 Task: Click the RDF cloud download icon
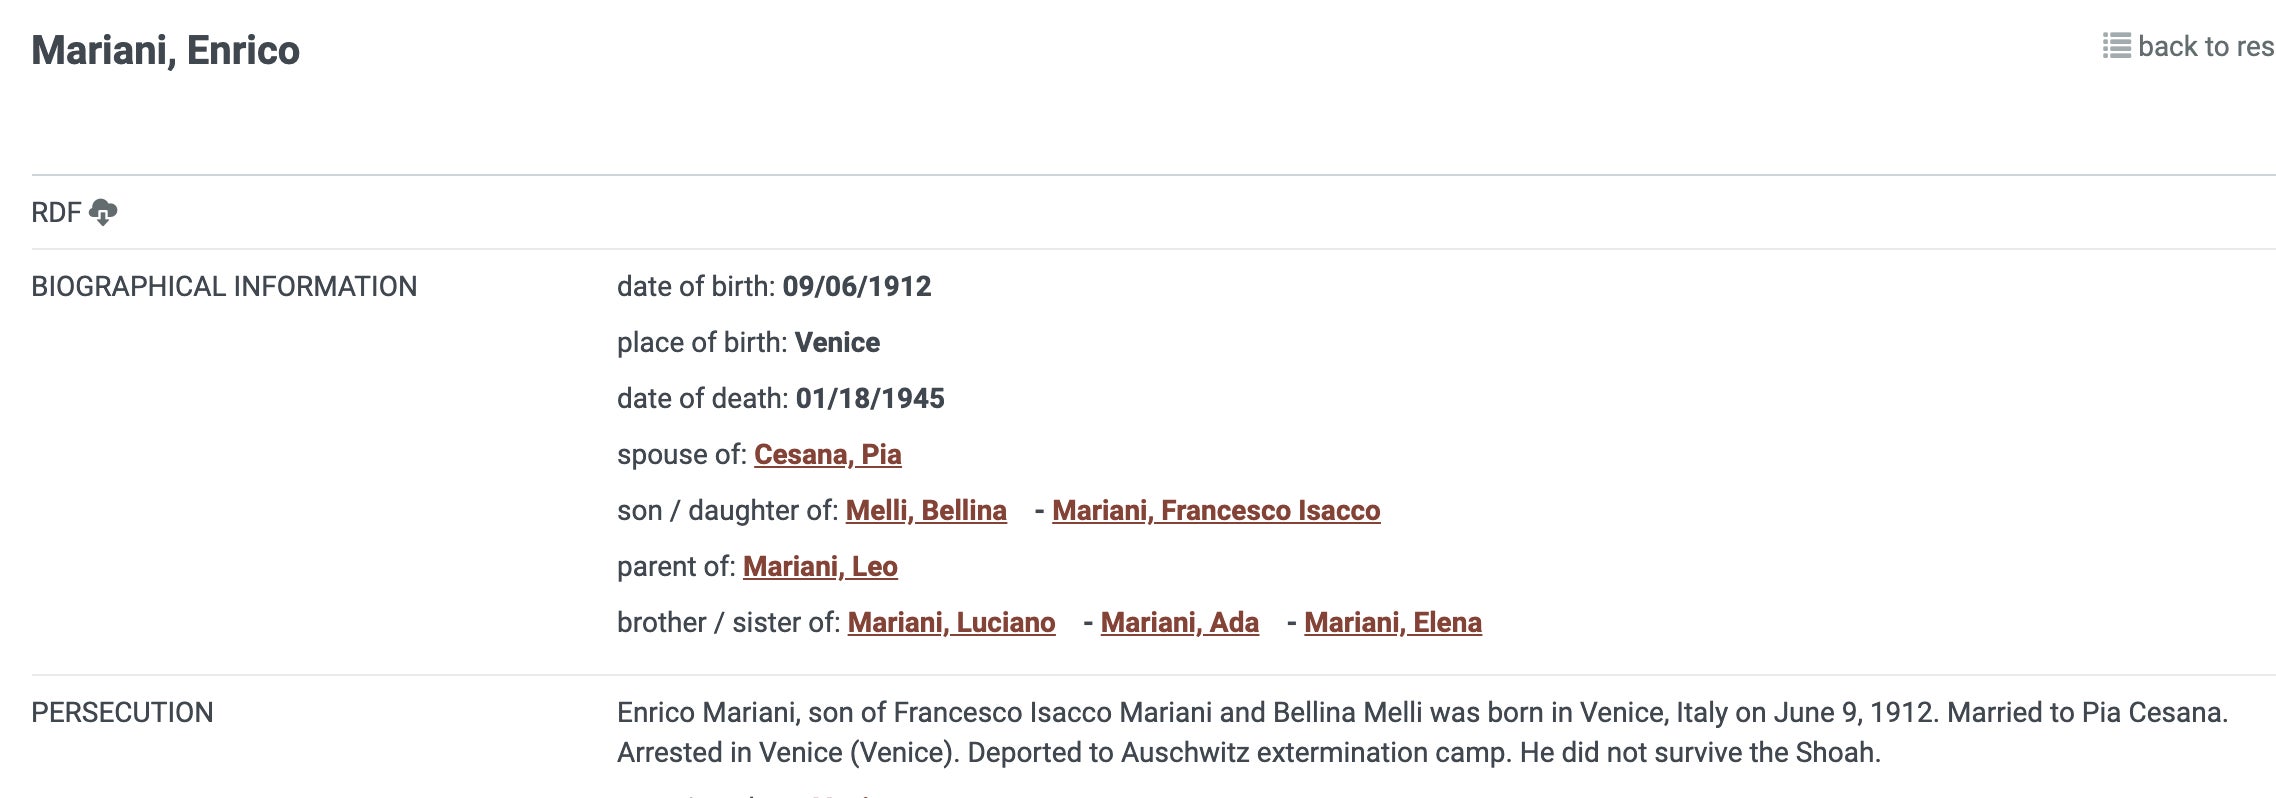(103, 212)
